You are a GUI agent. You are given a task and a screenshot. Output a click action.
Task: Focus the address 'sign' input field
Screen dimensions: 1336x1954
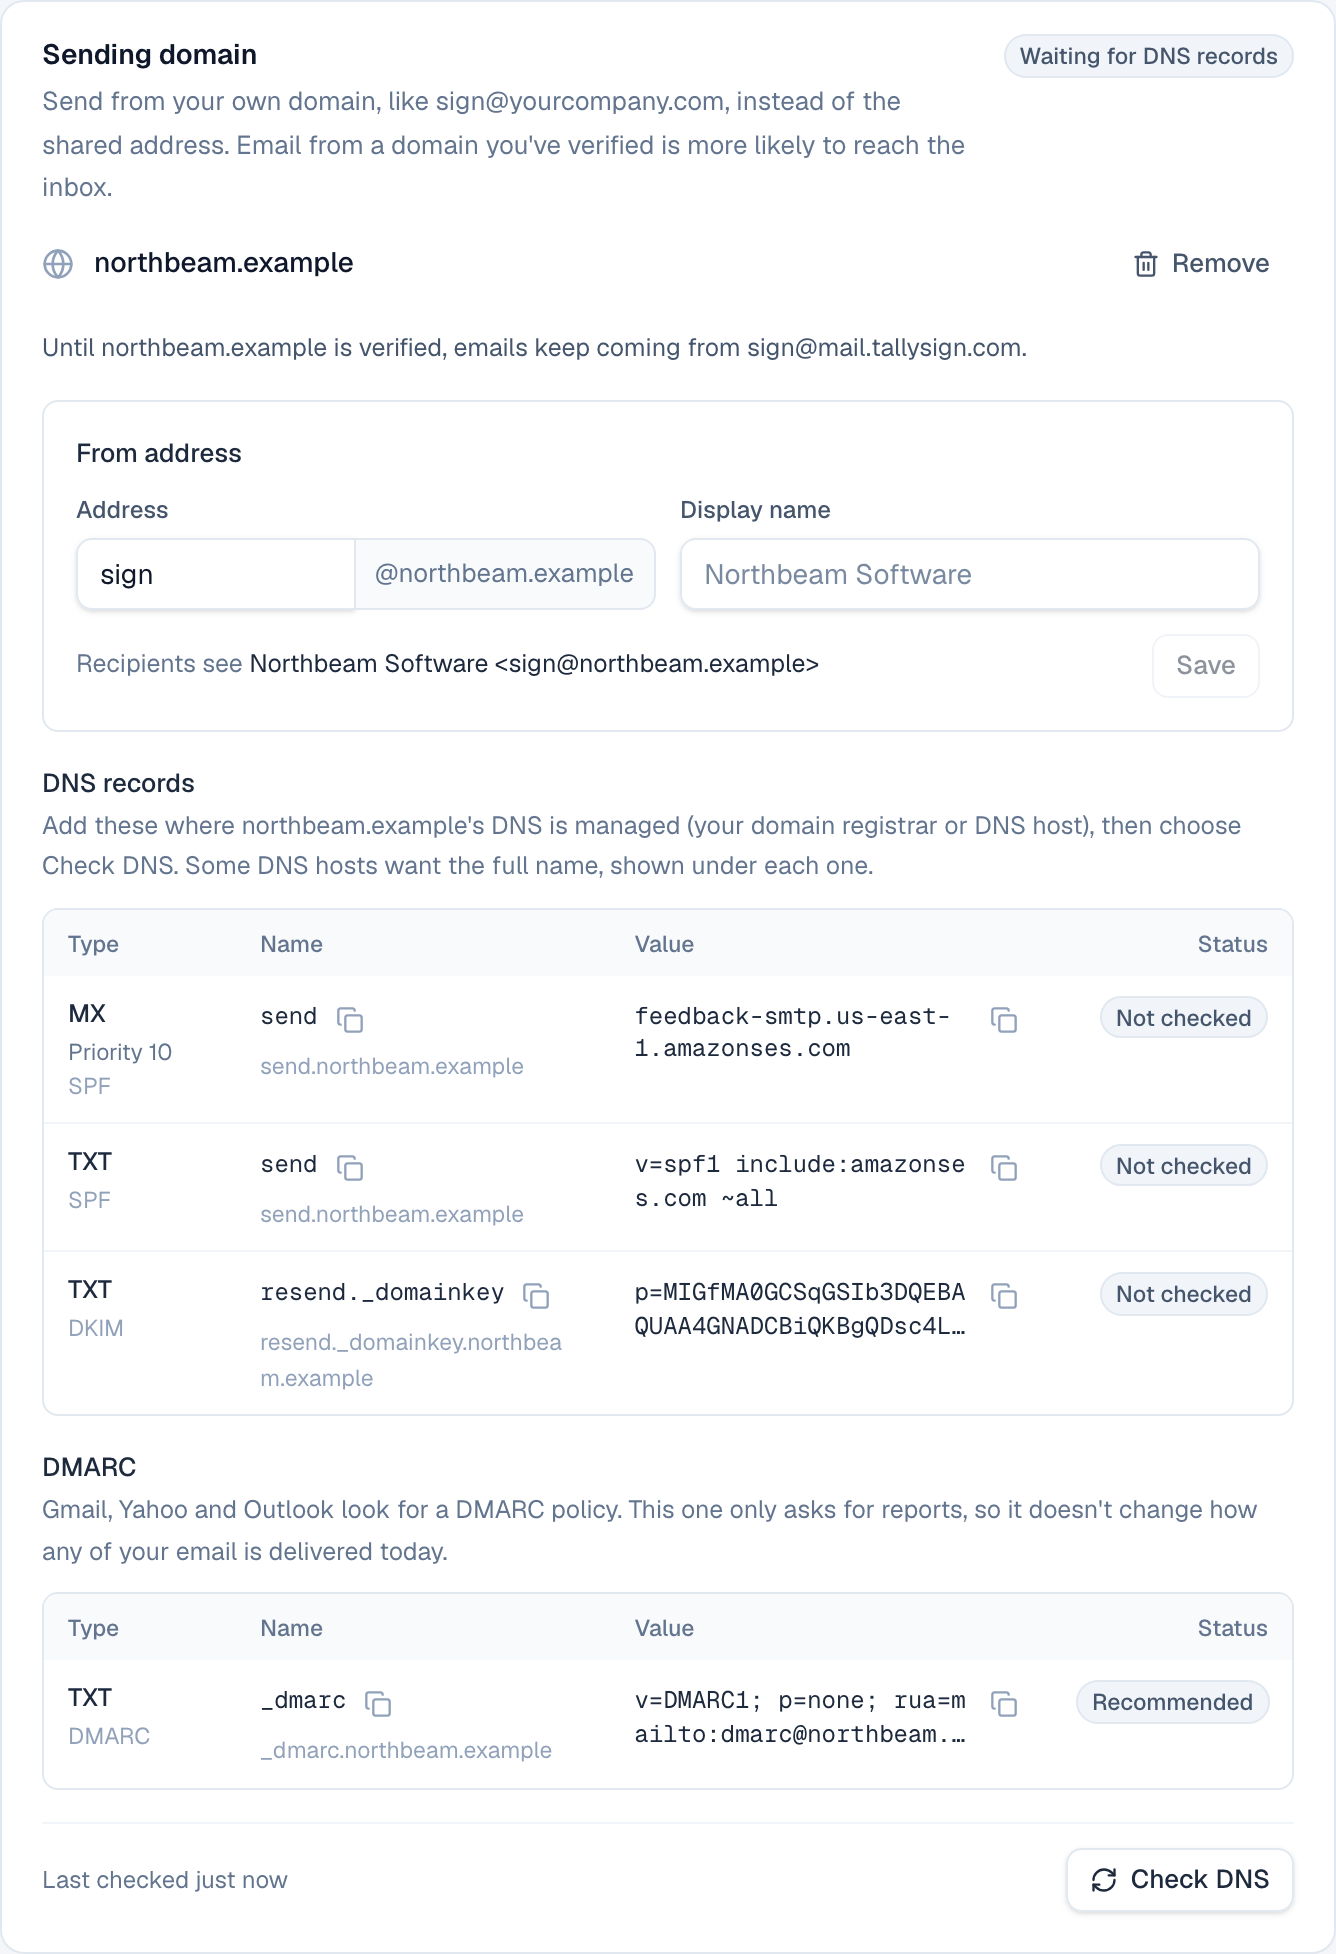[216, 574]
